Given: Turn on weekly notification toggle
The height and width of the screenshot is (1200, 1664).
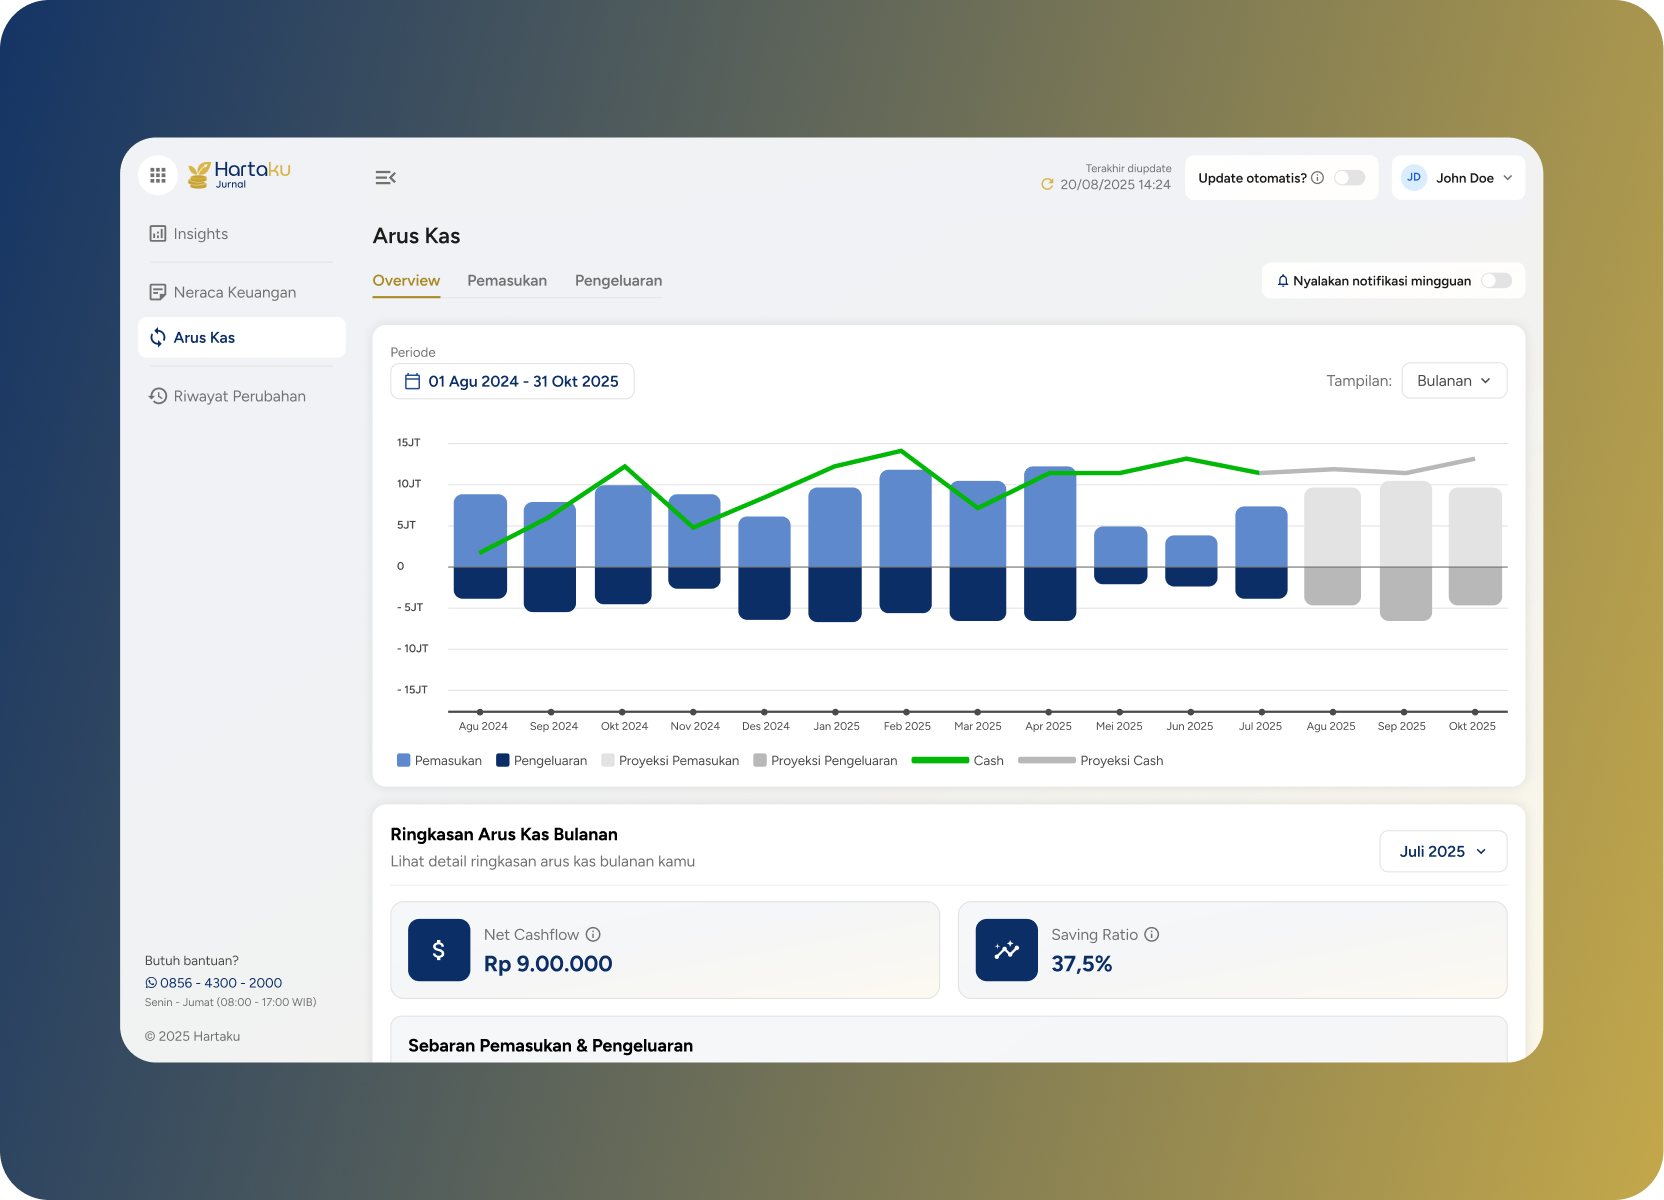Looking at the screenshot, I should (1497, 281).
